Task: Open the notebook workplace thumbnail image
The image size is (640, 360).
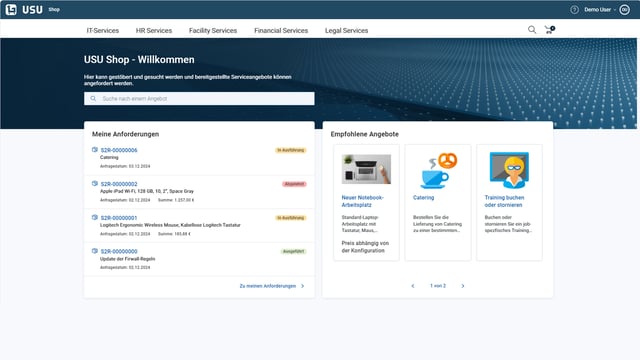Action: [366, 169]
